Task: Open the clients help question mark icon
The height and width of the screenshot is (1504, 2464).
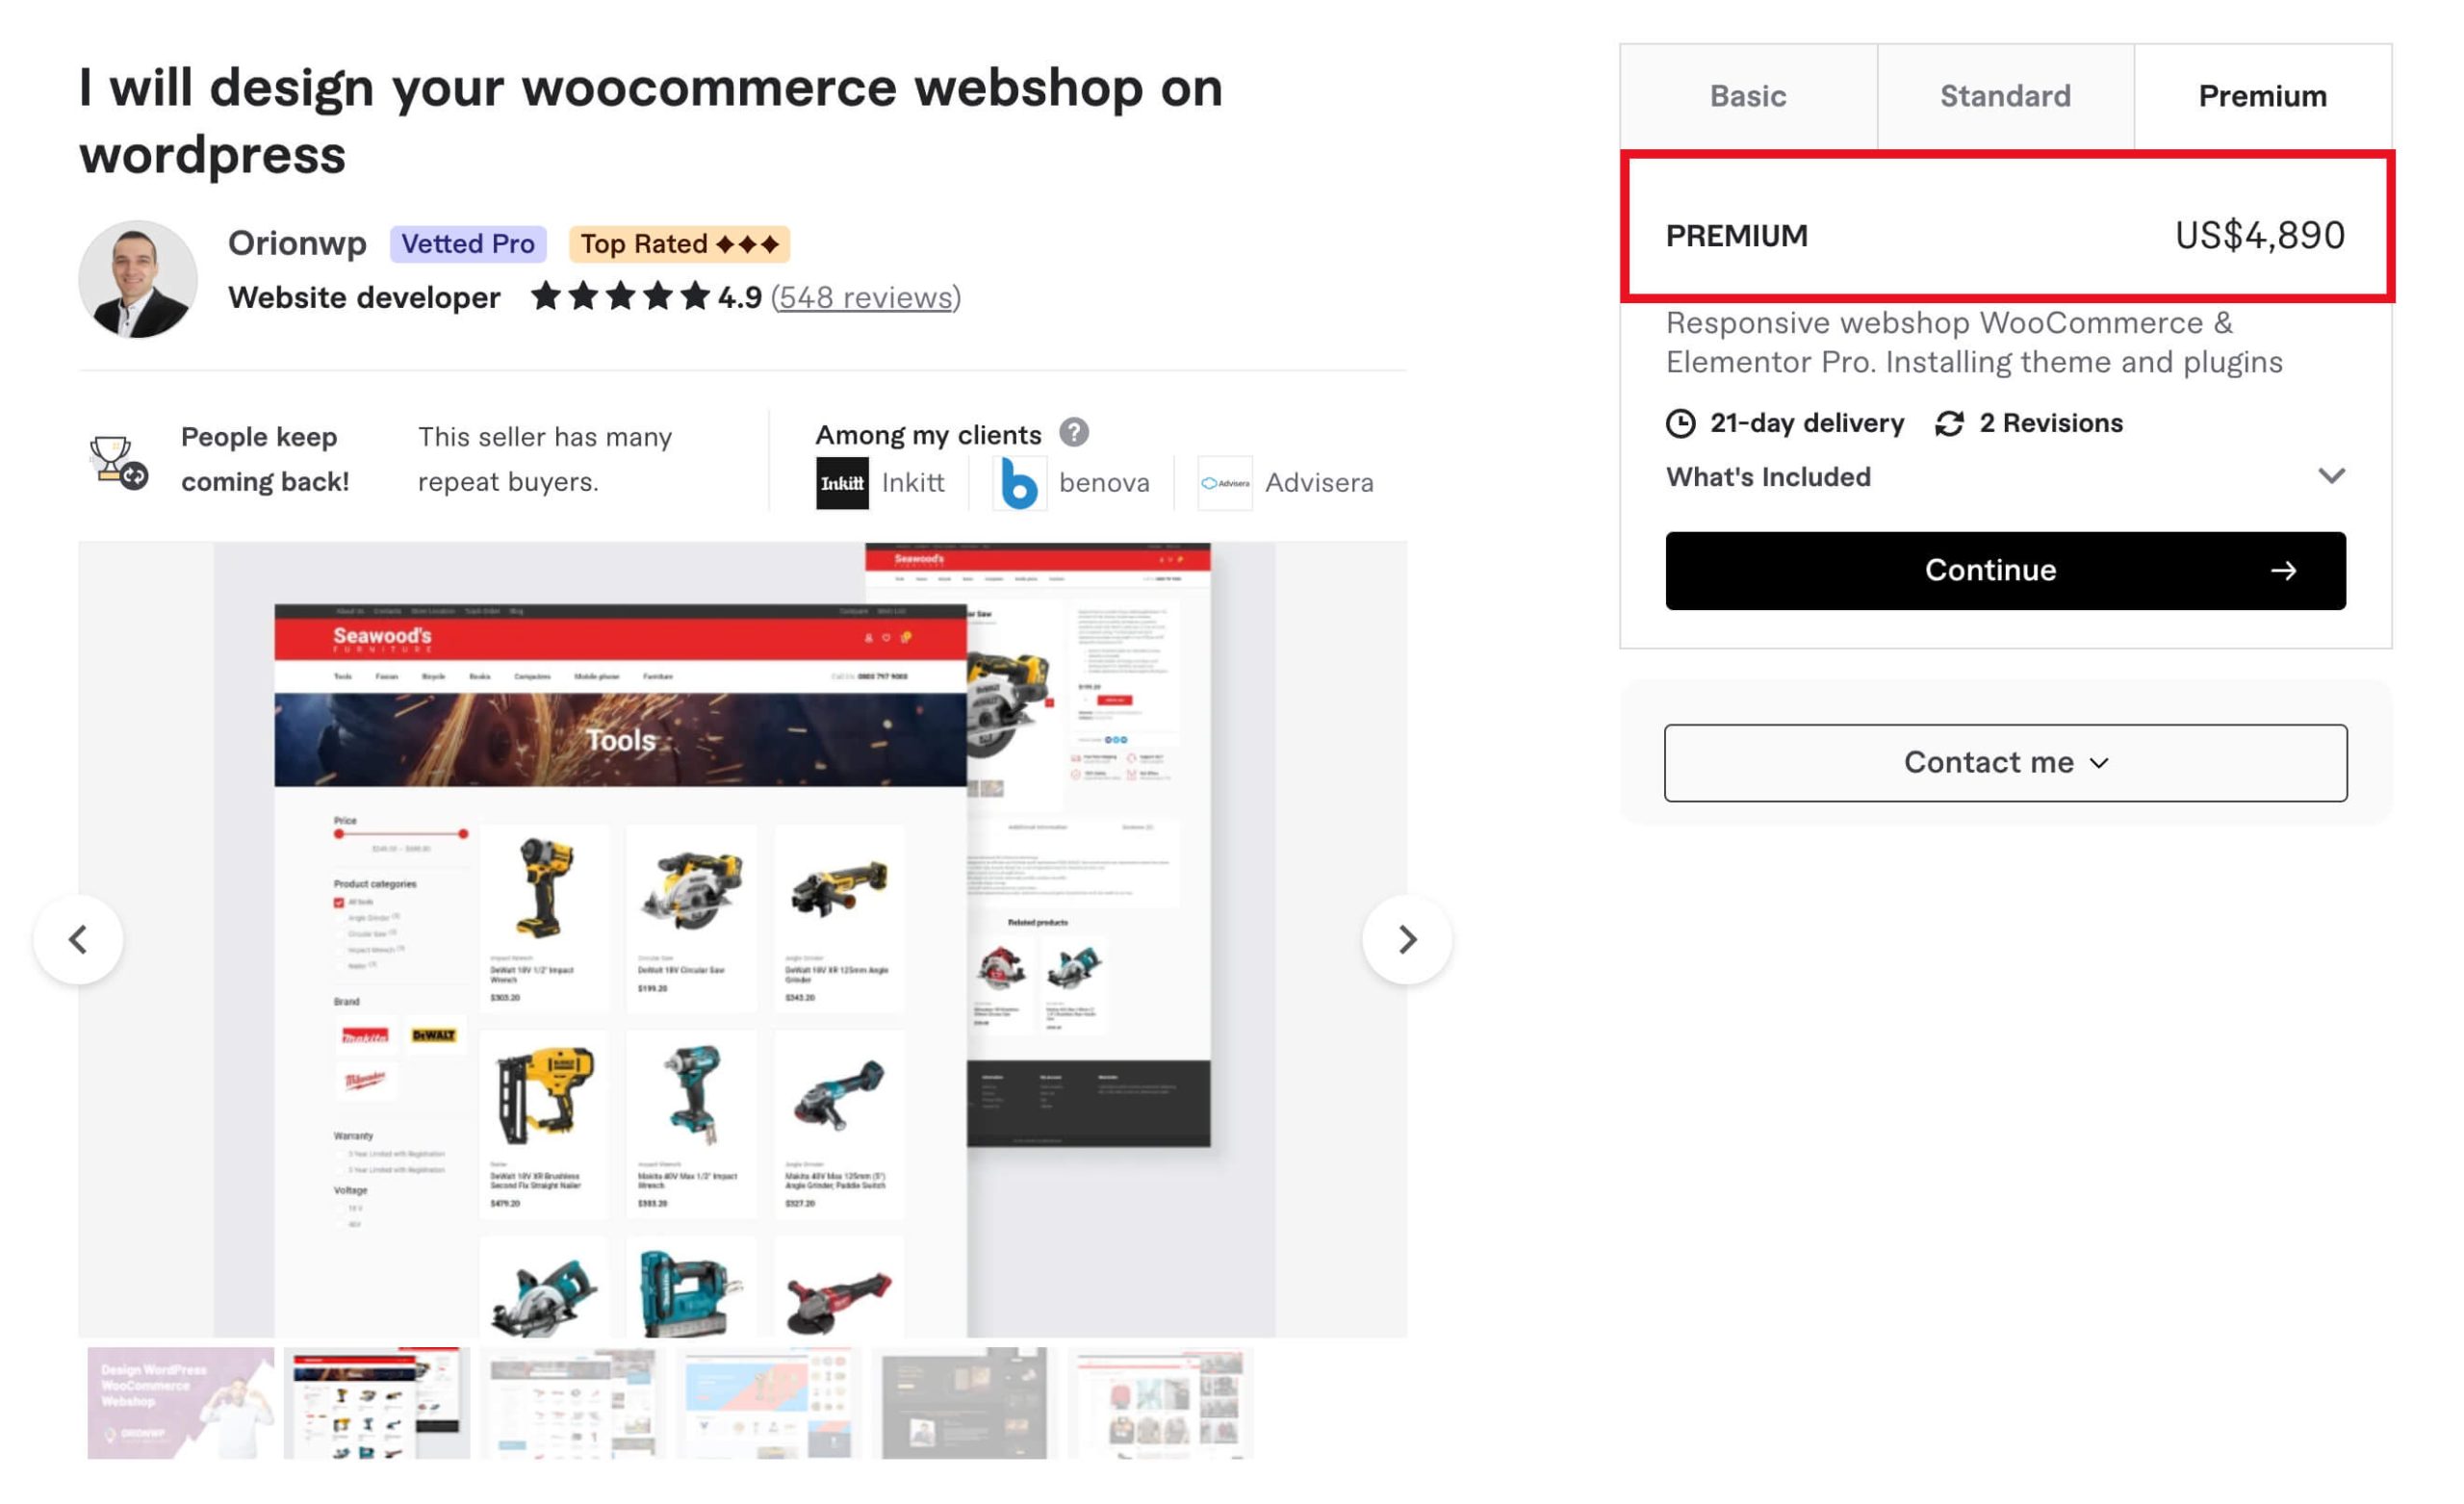Action: tap(1074, 433)
